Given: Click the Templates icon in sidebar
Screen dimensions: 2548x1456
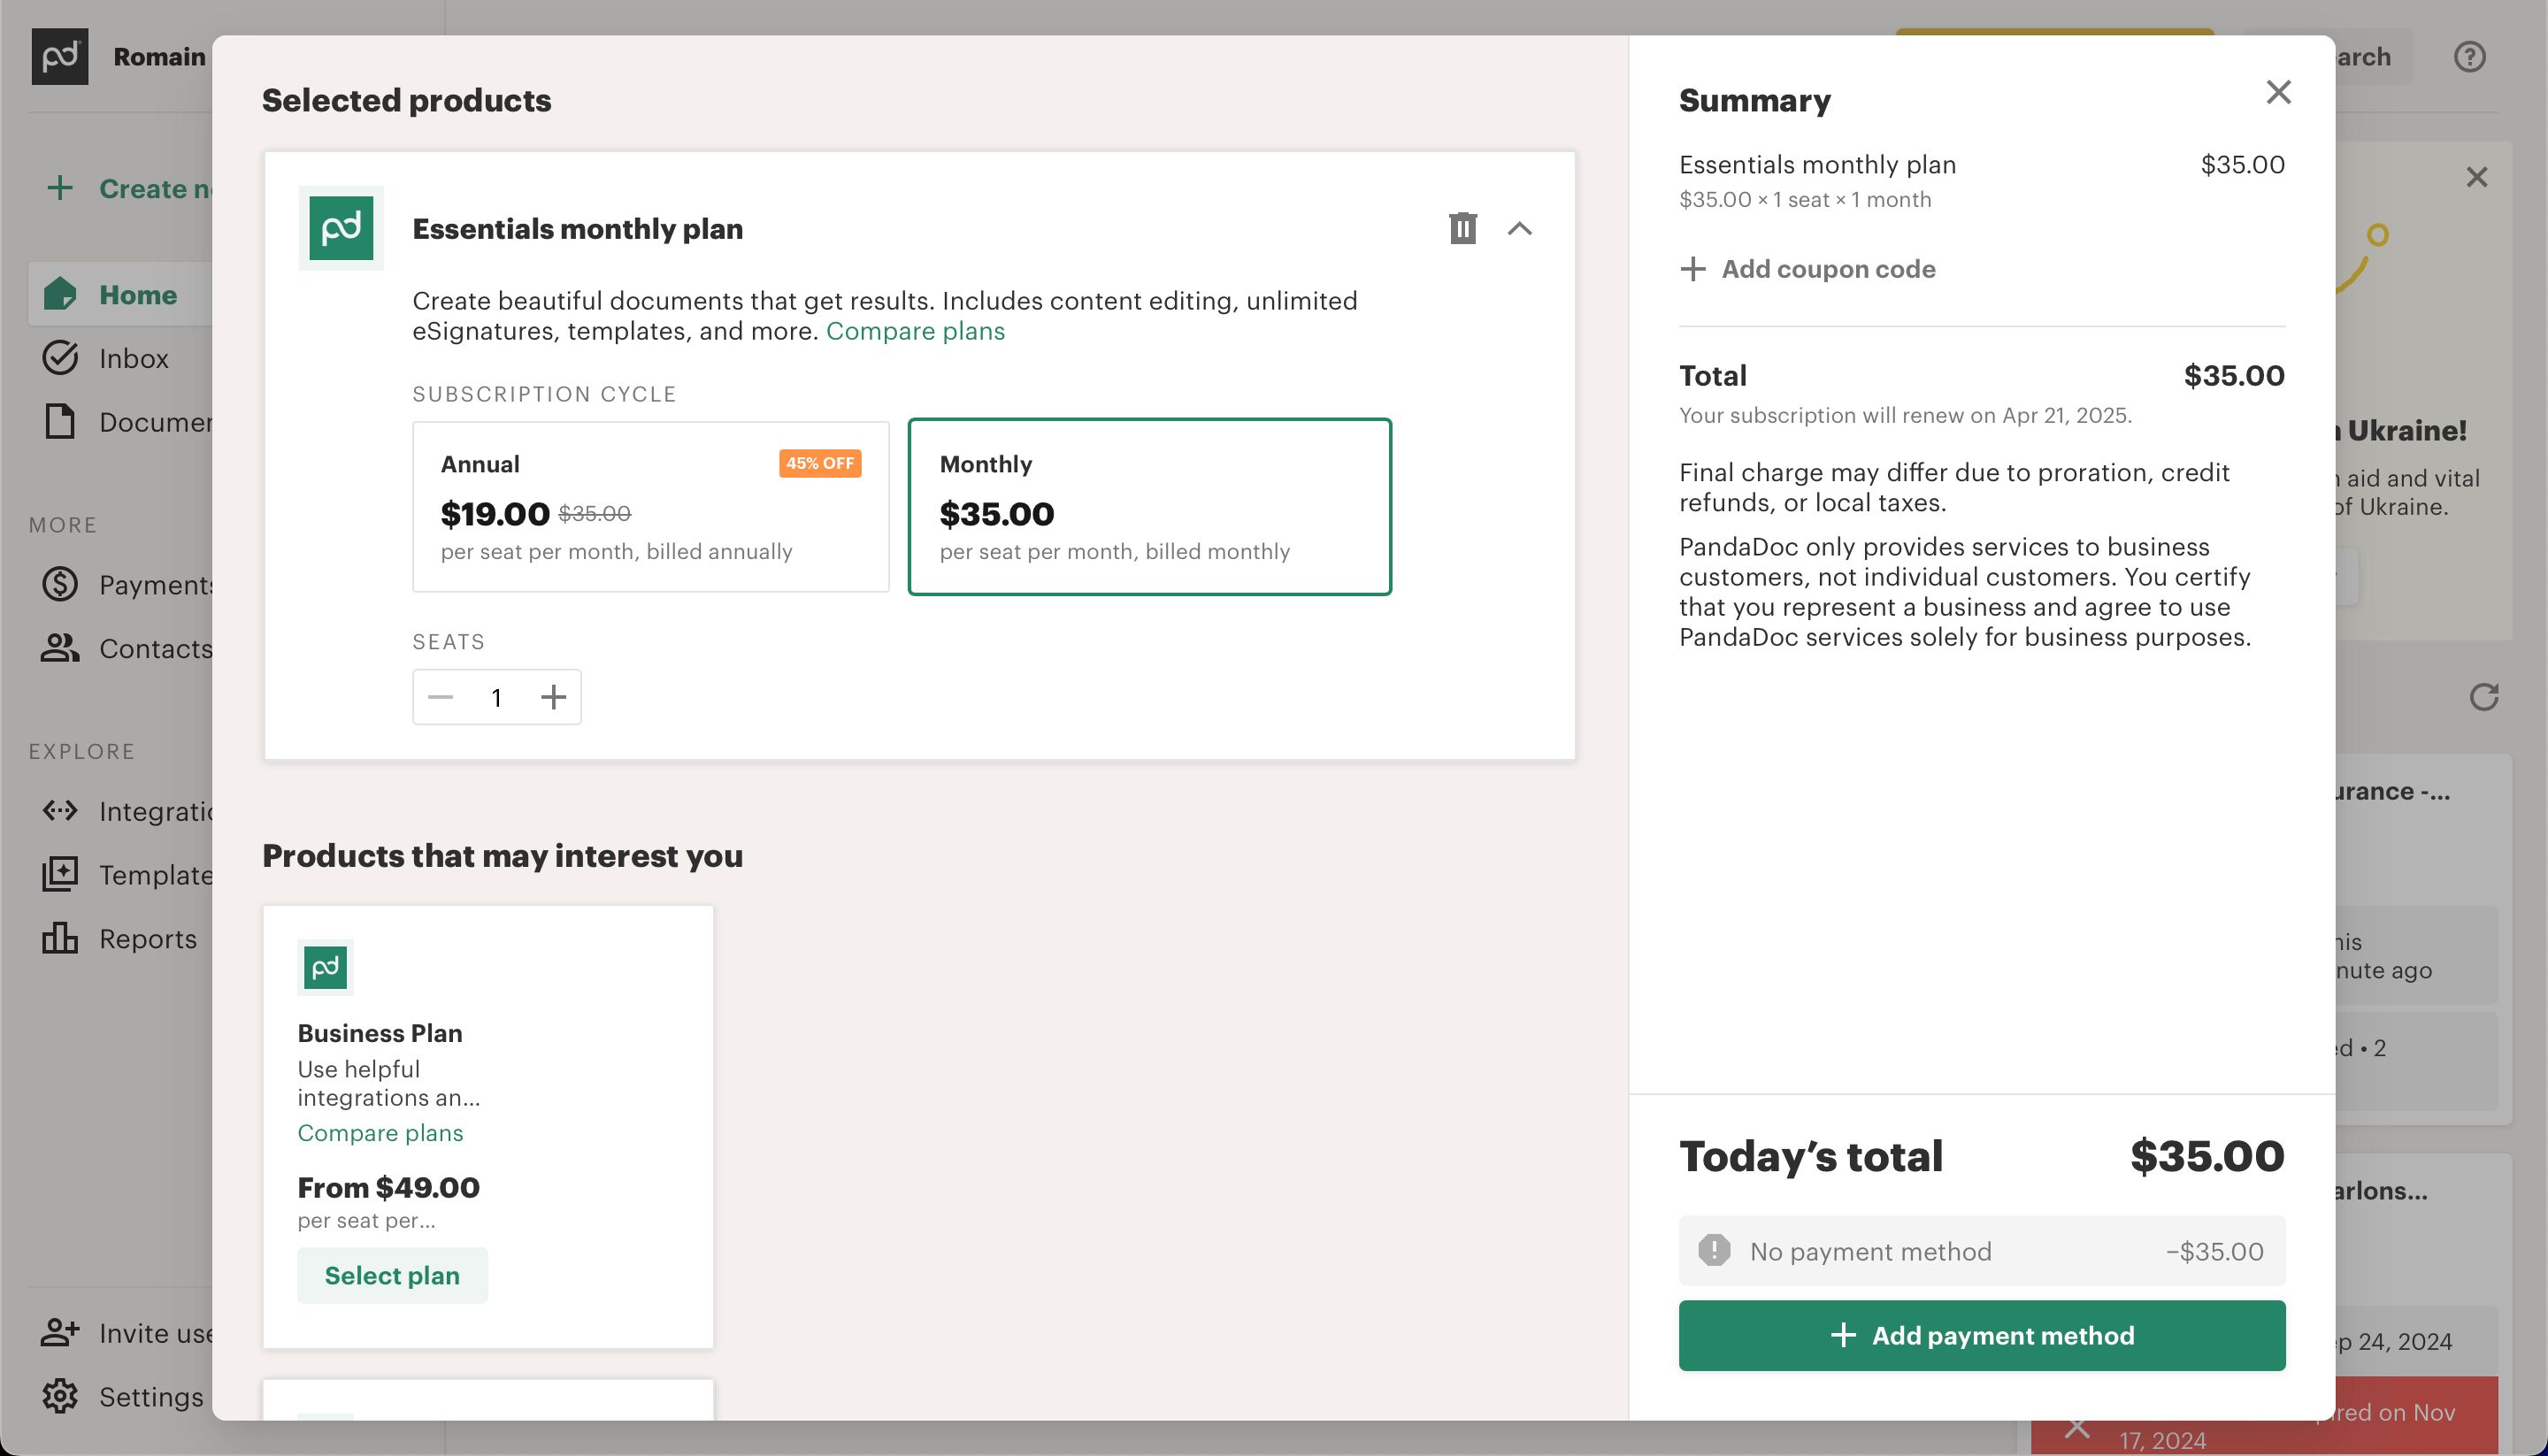Looking at the screenshot, I should click(x=60, y=874).
